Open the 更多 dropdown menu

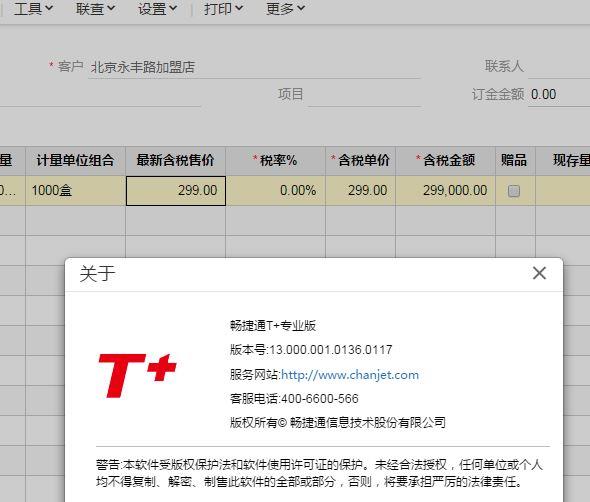click(286, 8)
